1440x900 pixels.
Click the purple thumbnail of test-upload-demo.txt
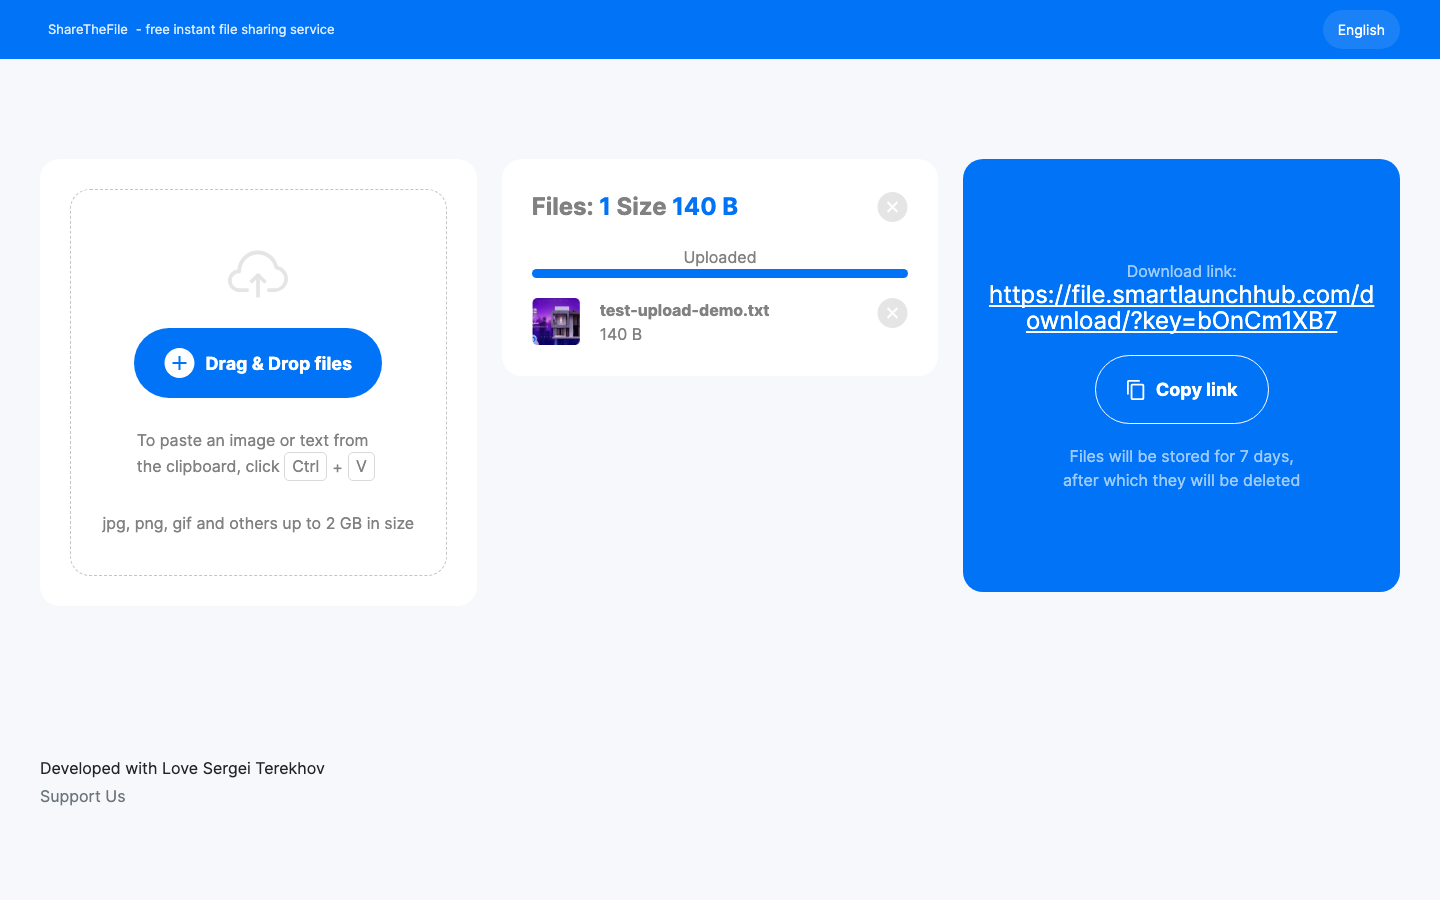pos(556,321)
